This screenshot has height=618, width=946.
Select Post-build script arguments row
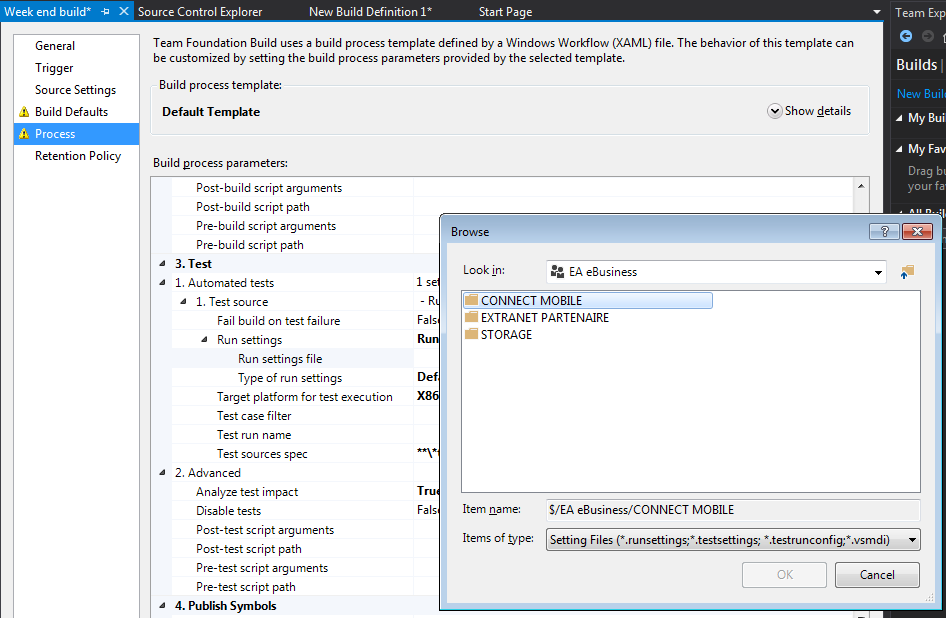coord(512,188)
